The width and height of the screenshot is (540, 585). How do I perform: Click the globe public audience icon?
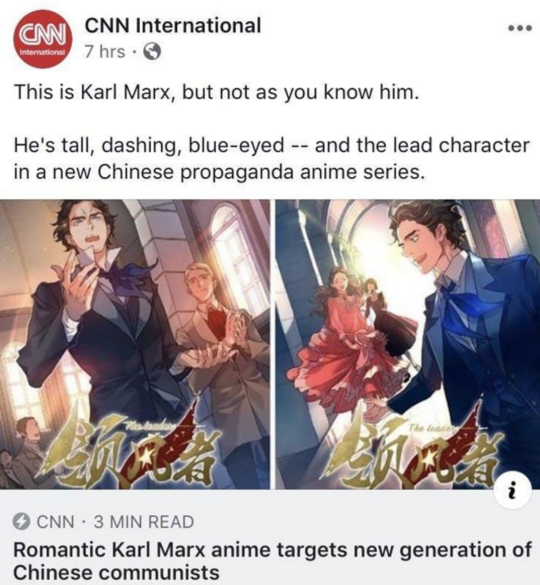152,51
